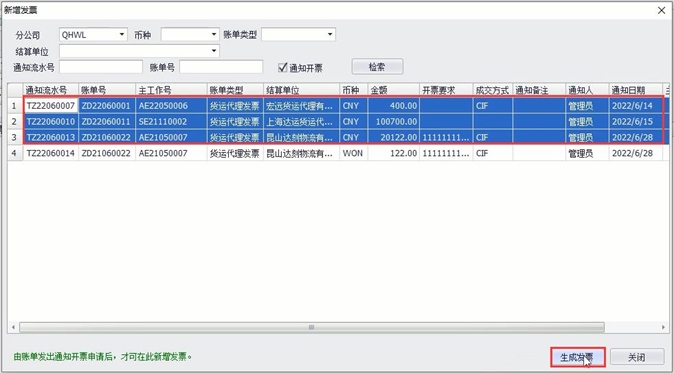Viewport: 674px width, 373px height.
Task: Focus the 账单号 input field
Action: coord(221,67)
